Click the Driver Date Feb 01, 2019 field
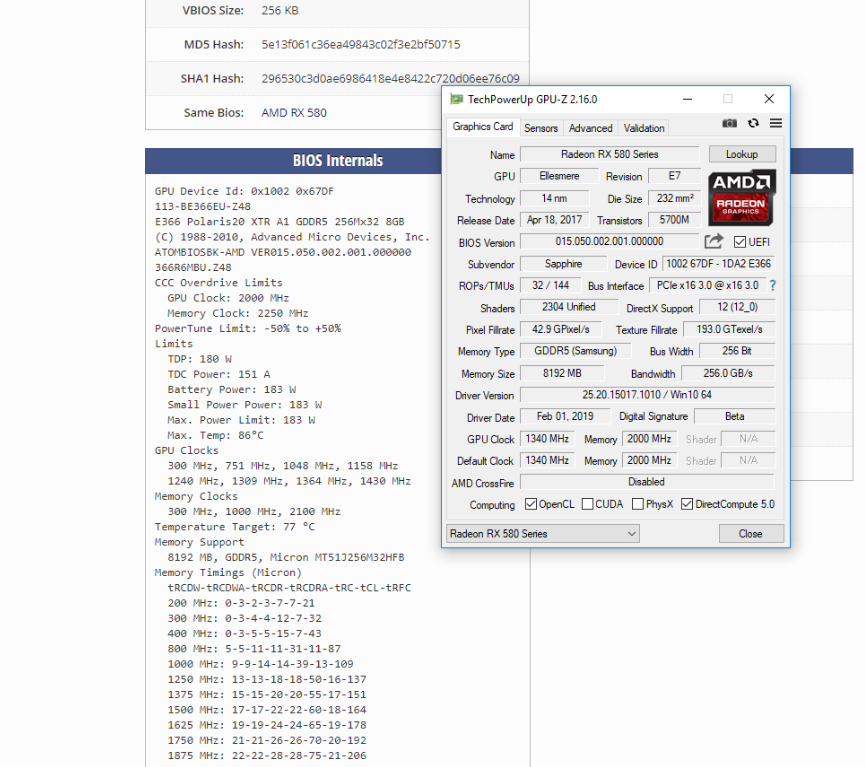This screenshot has width=866, height=767. click(x=565, y=416)
